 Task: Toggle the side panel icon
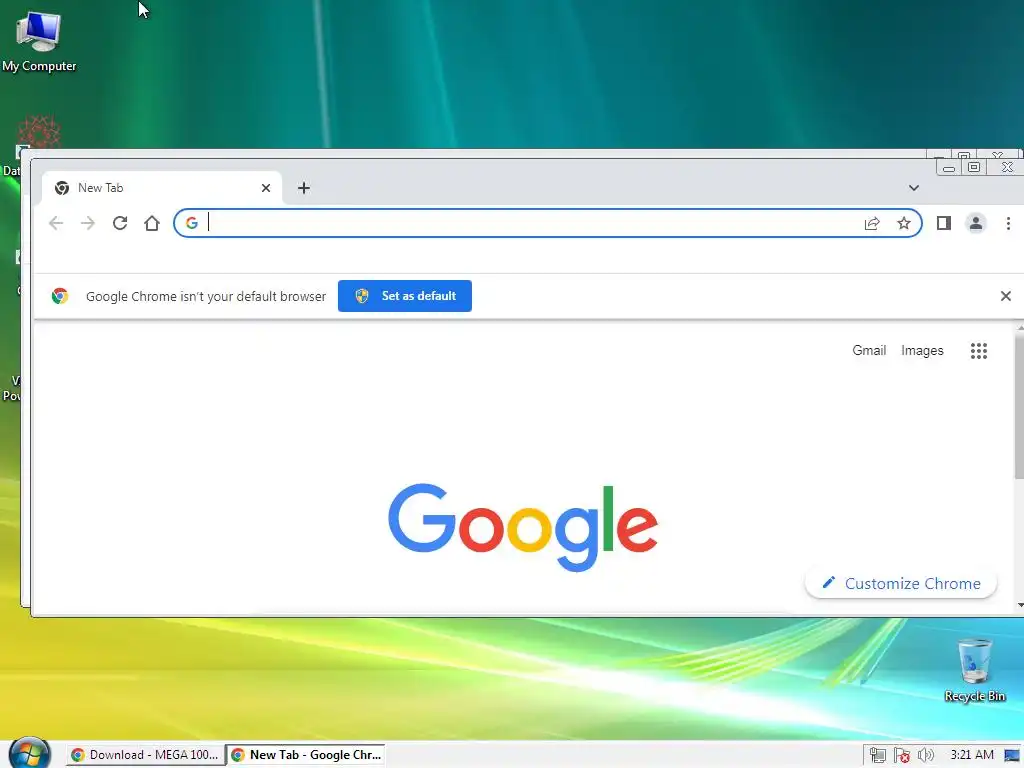(x=944, y=223)
